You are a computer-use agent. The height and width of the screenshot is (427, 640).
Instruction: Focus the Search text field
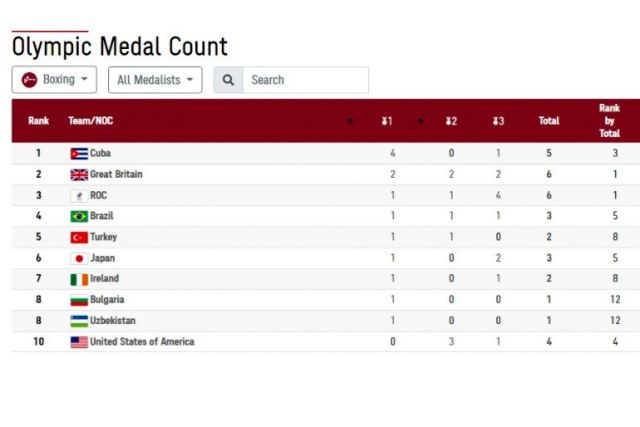305,80
